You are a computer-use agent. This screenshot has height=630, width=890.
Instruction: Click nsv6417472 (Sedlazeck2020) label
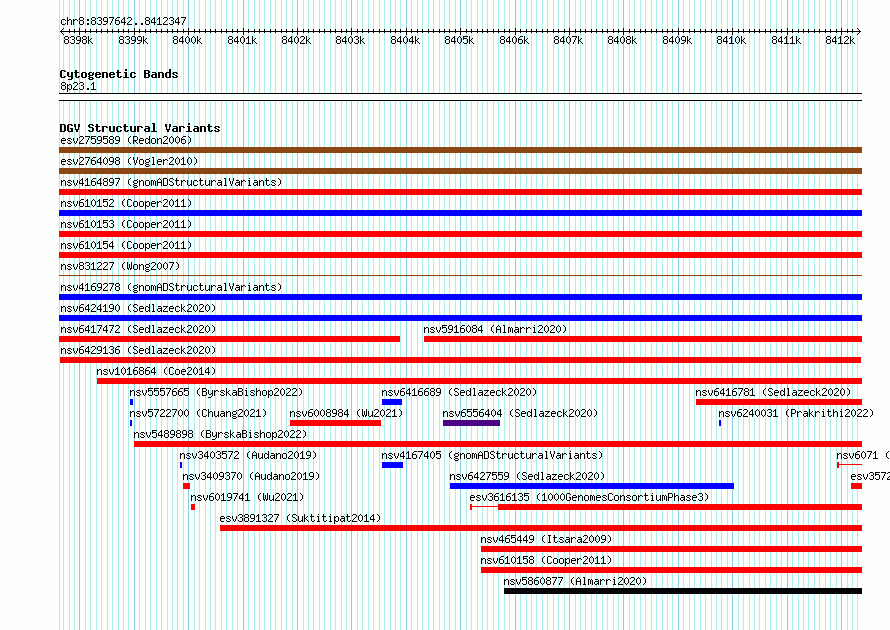tap(138, 329)
